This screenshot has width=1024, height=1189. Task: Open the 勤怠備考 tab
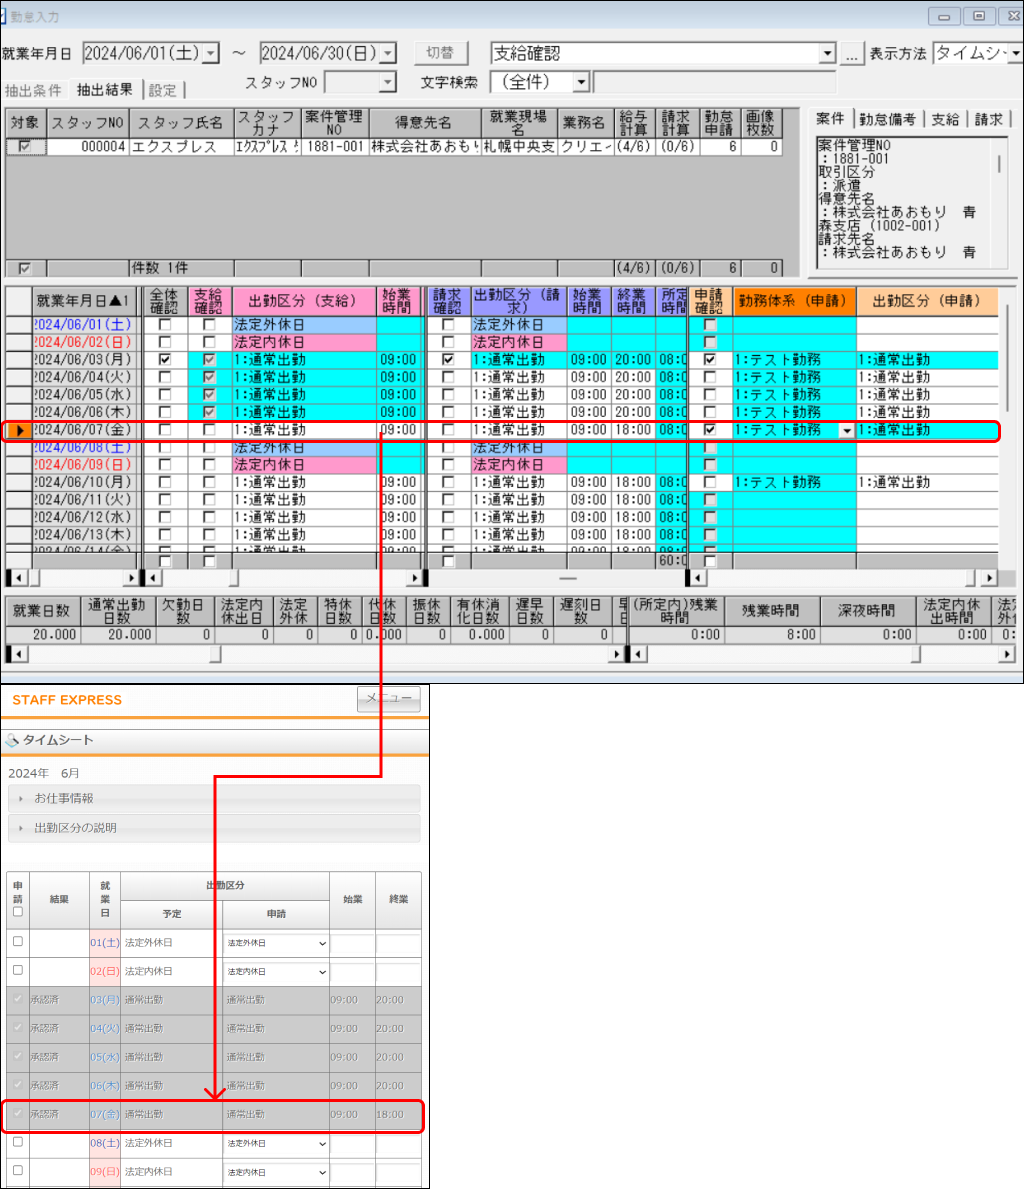(x=887, y=119)
